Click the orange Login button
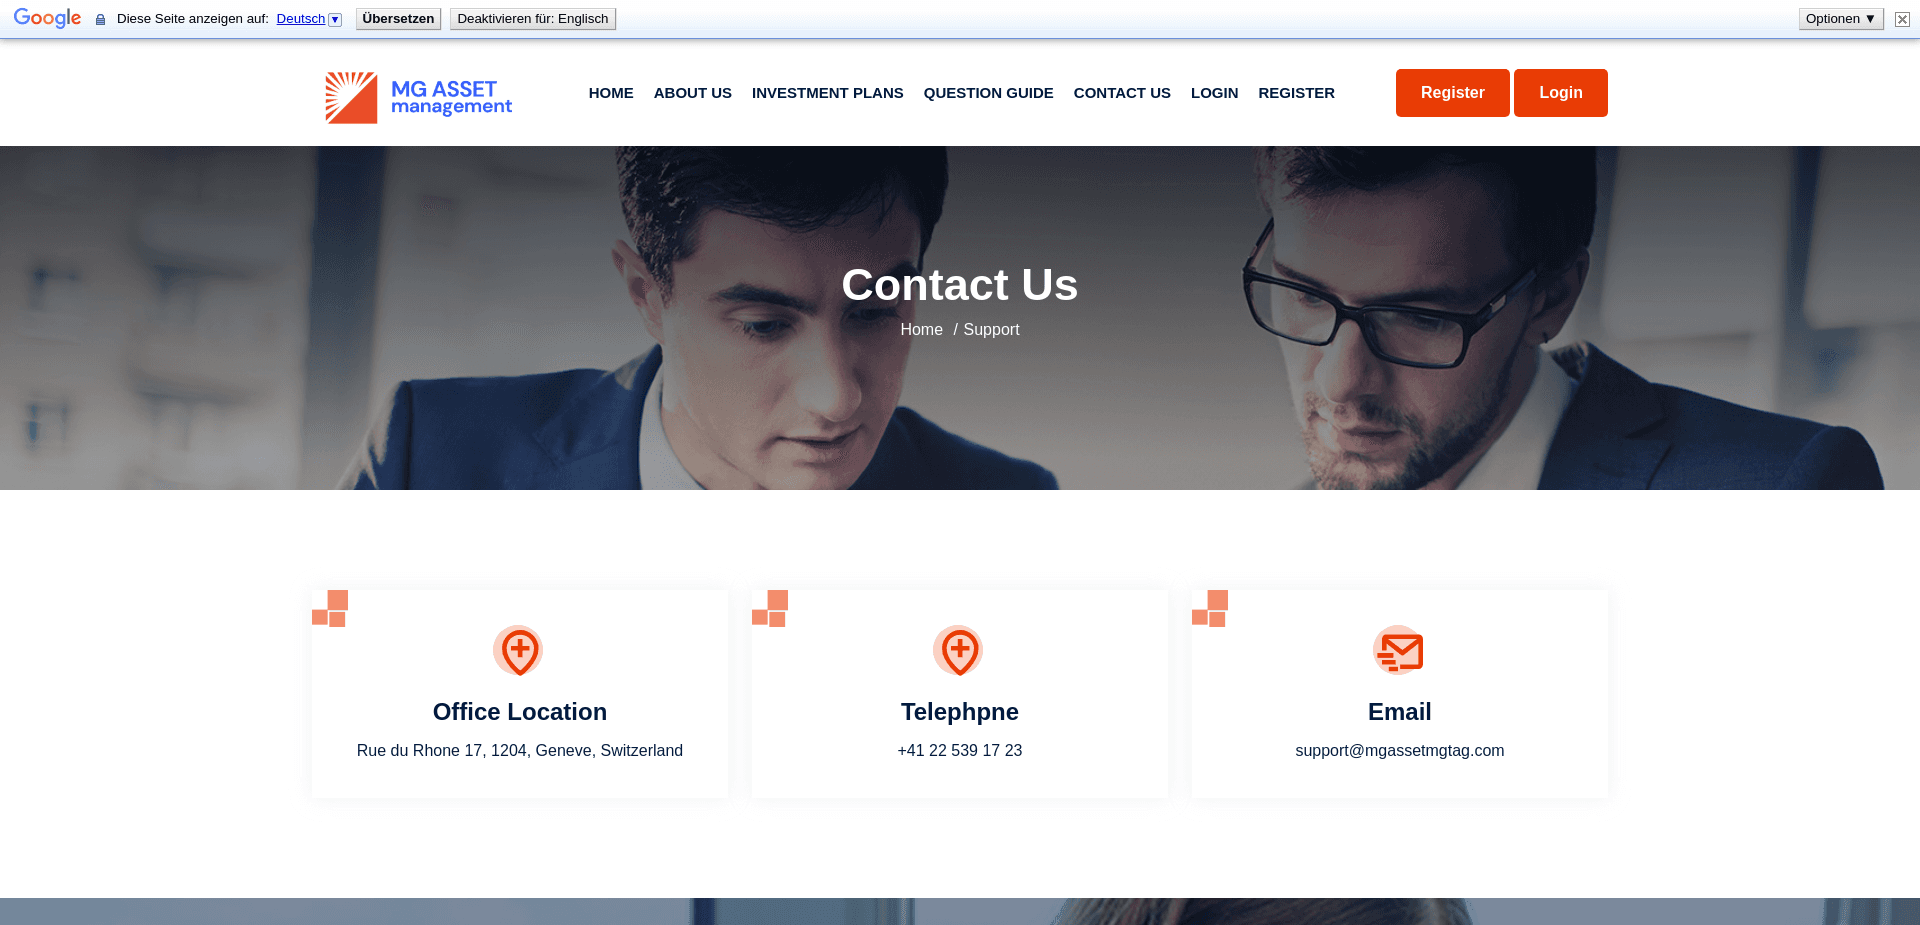Screen dimensions: 1920x925 [x=1560, y=93]
